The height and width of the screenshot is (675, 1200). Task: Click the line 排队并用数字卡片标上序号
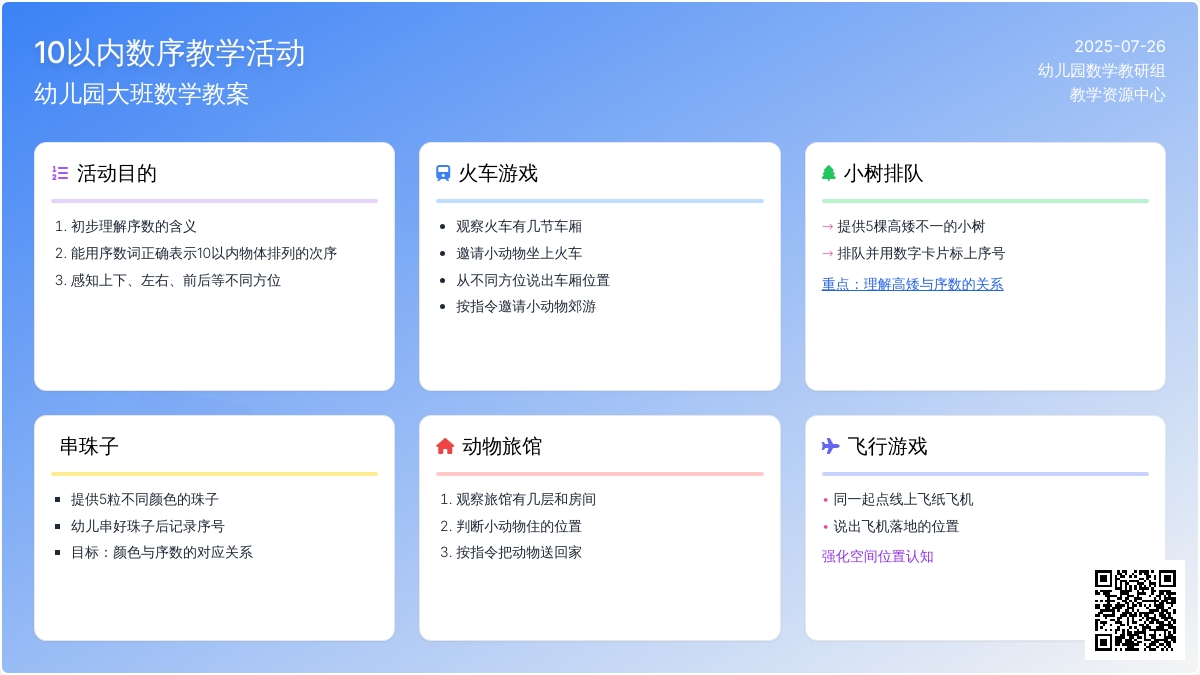[921, 253]
